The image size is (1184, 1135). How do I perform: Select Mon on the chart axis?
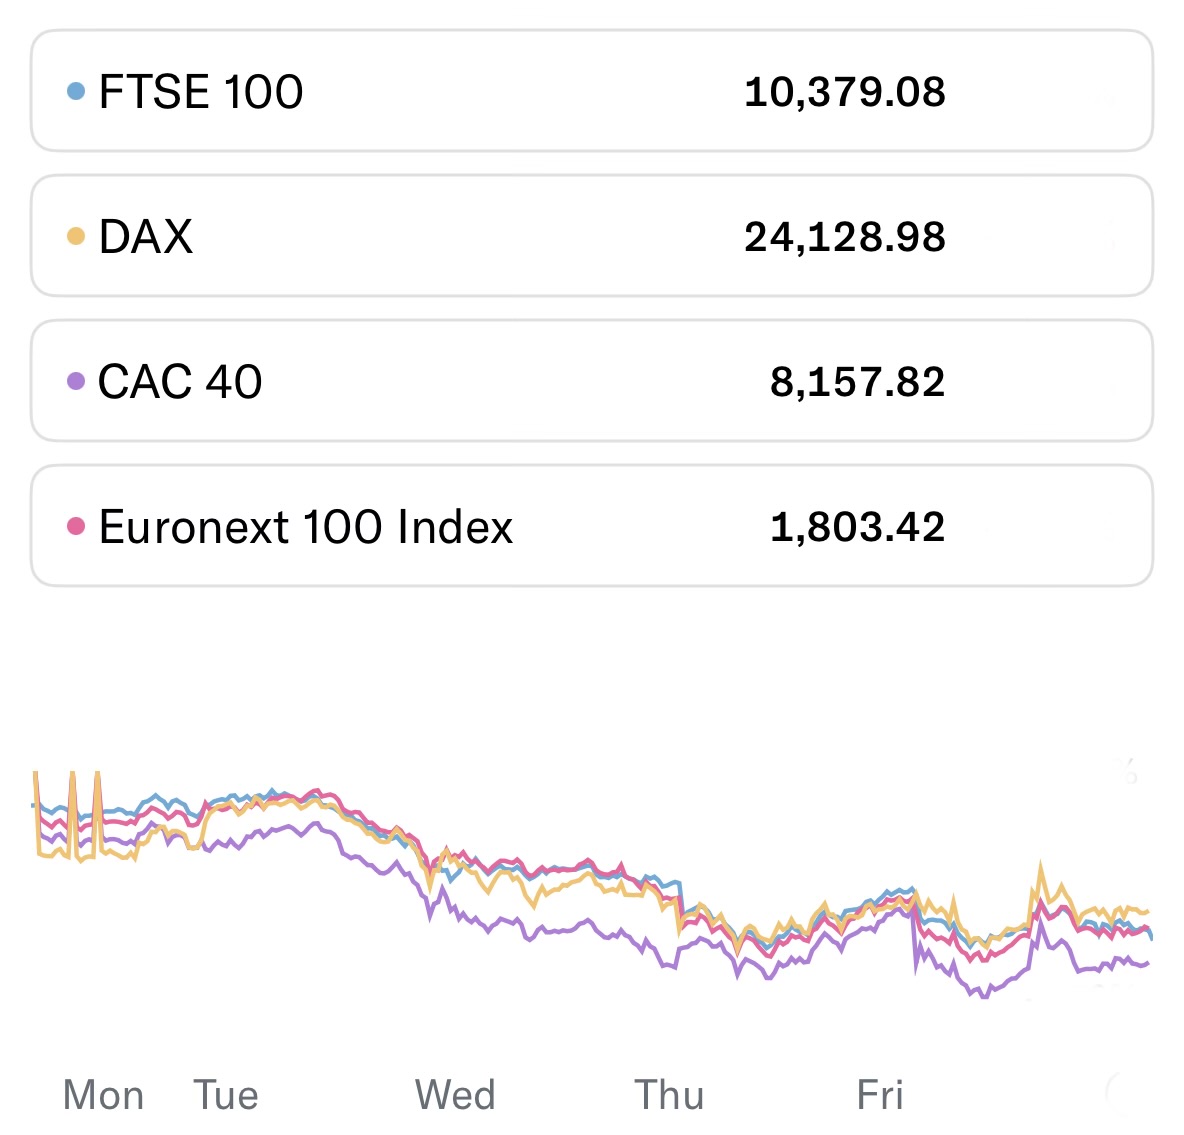point(103,1096)
